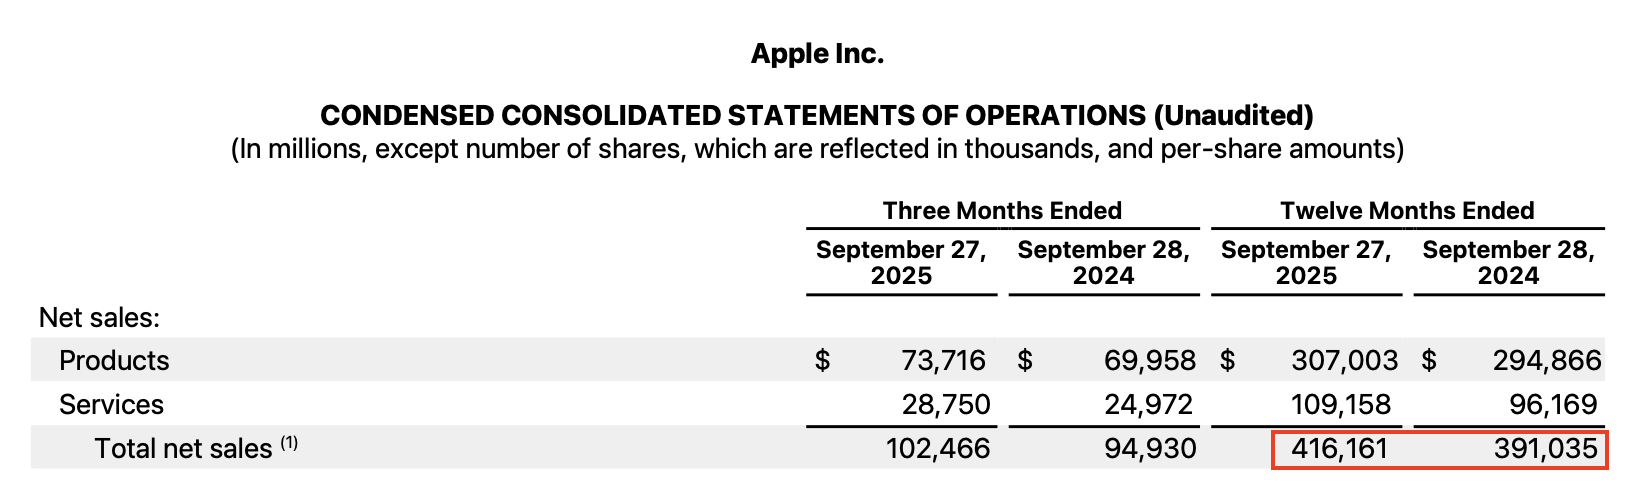Click the Net sales: section label
This screenshot has height=482, width=1638.
pos(99,318)
